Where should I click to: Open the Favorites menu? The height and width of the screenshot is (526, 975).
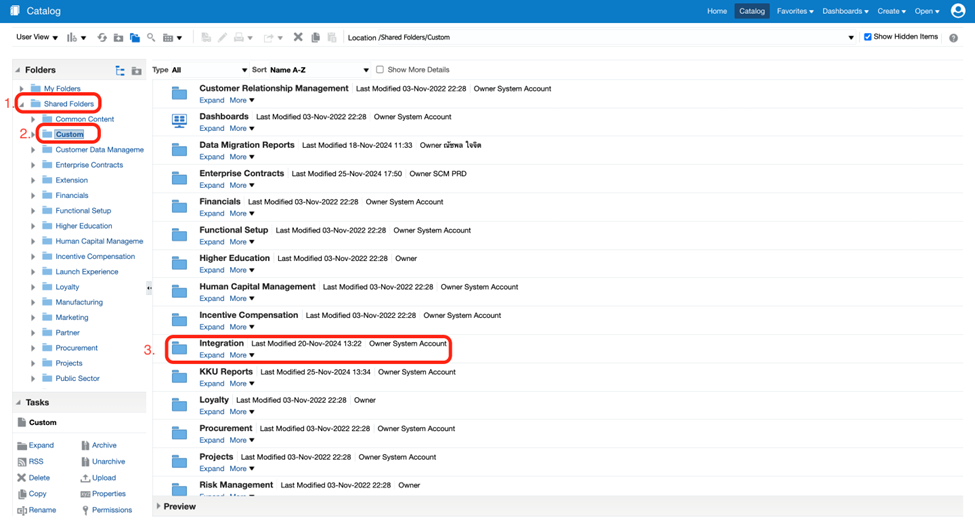[796, 11]
